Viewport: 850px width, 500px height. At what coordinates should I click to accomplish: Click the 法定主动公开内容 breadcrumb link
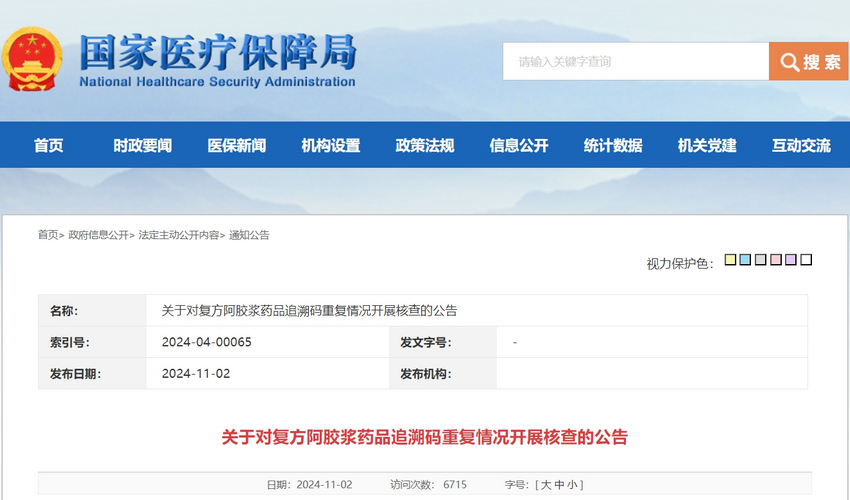[178, 235]
